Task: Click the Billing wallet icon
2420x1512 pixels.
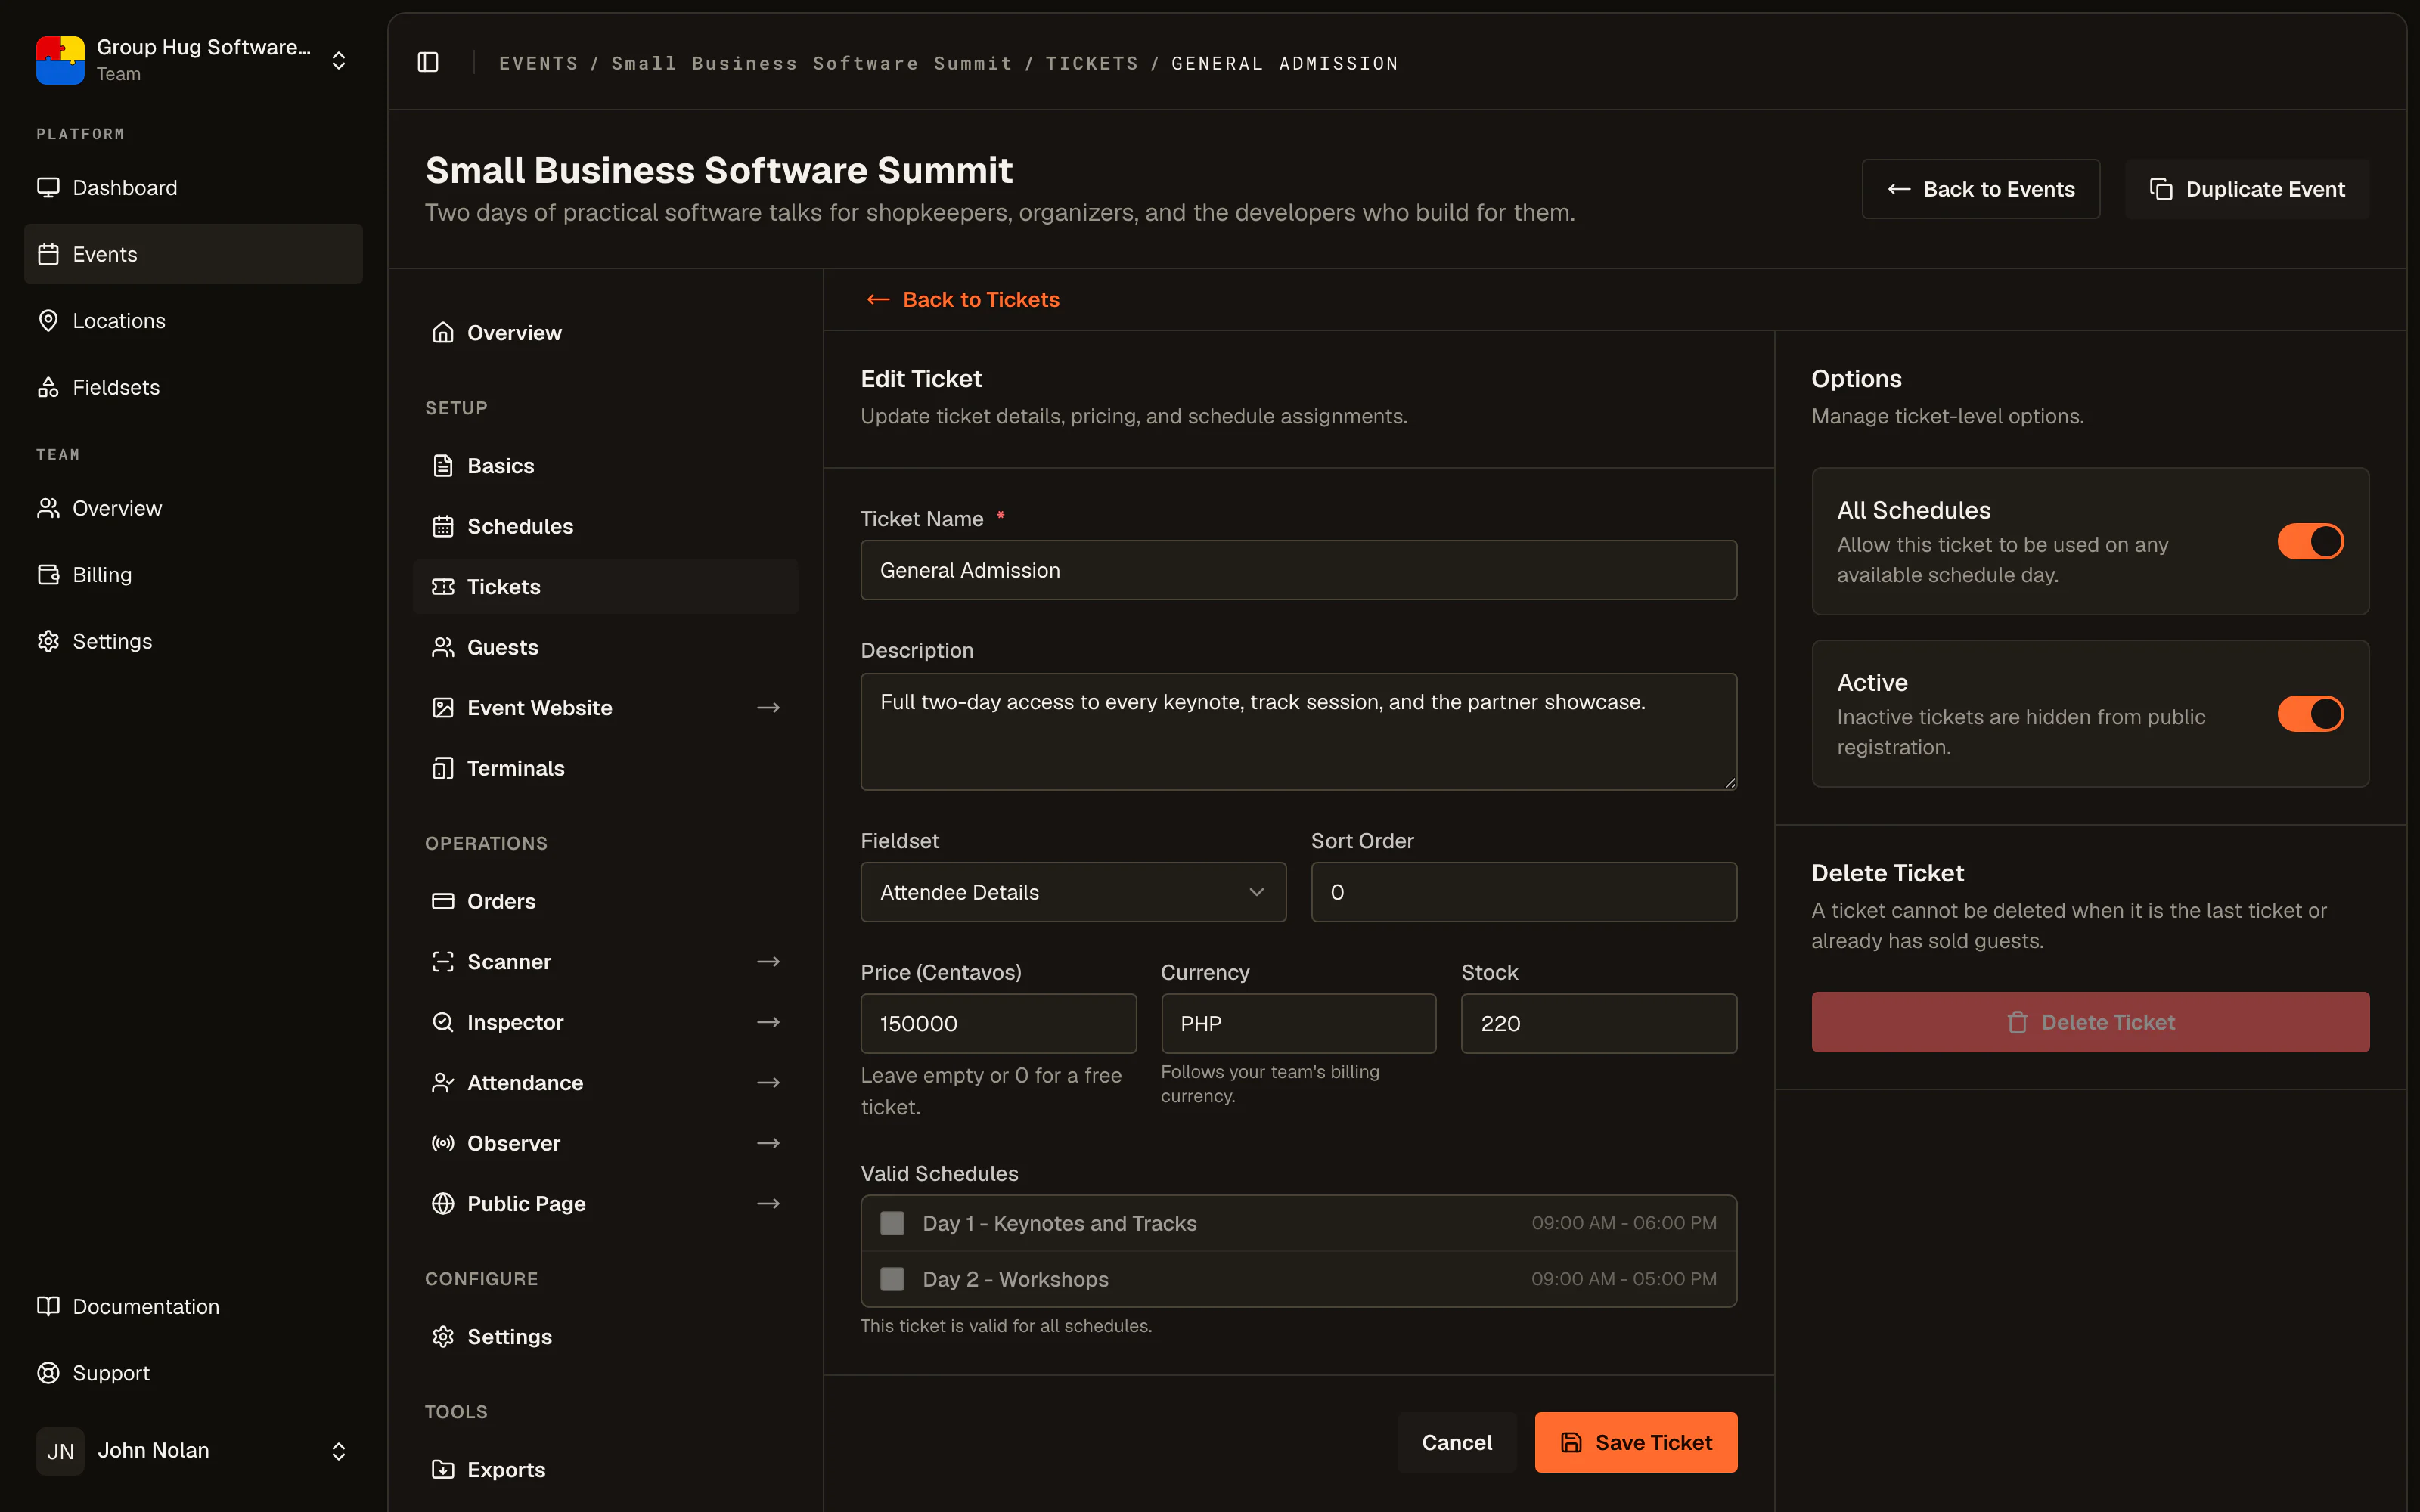Action: (x=48, y=574)
